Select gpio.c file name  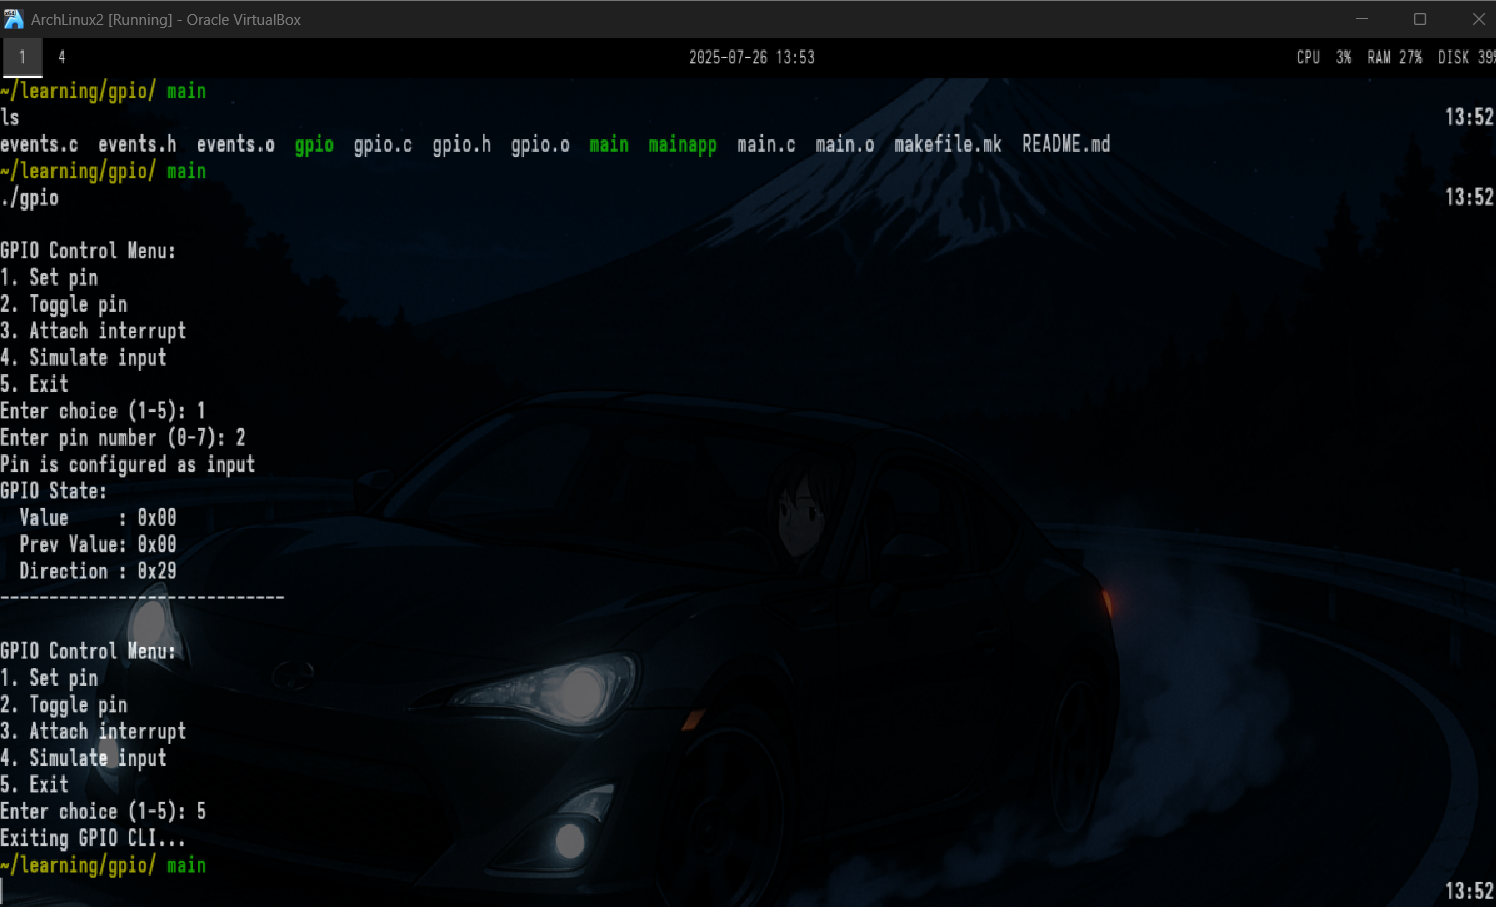383,145
